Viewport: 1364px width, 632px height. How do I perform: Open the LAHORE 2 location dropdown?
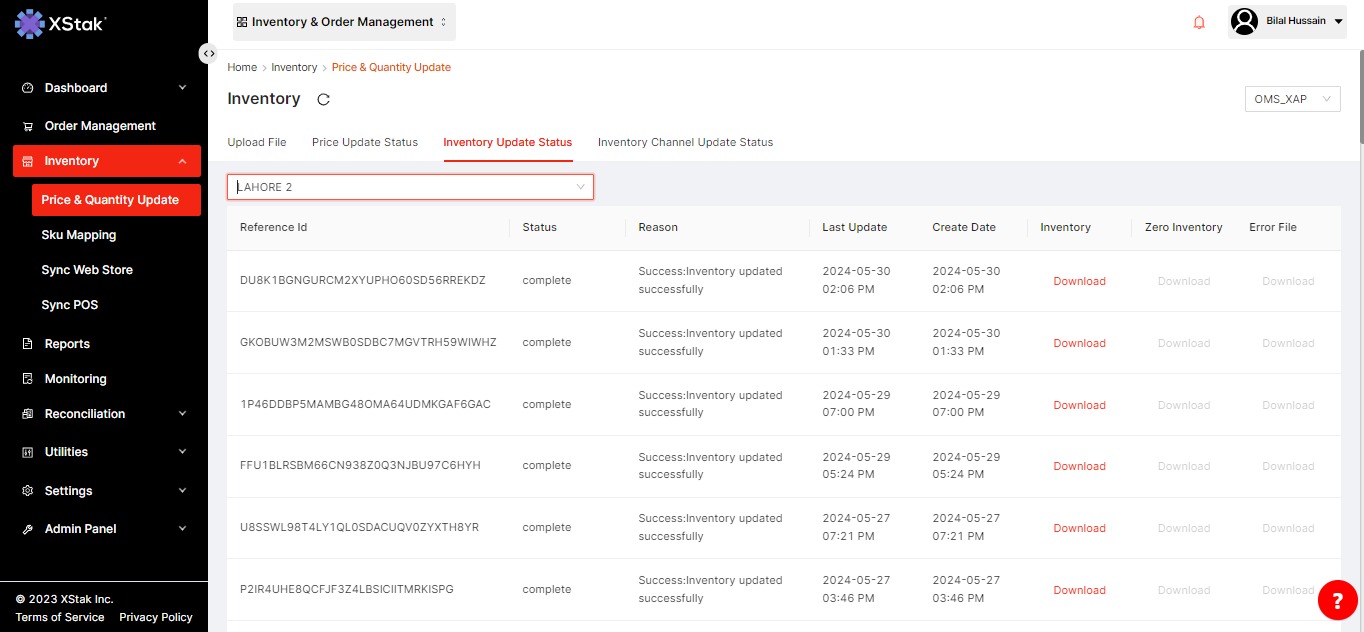(410, 187)
